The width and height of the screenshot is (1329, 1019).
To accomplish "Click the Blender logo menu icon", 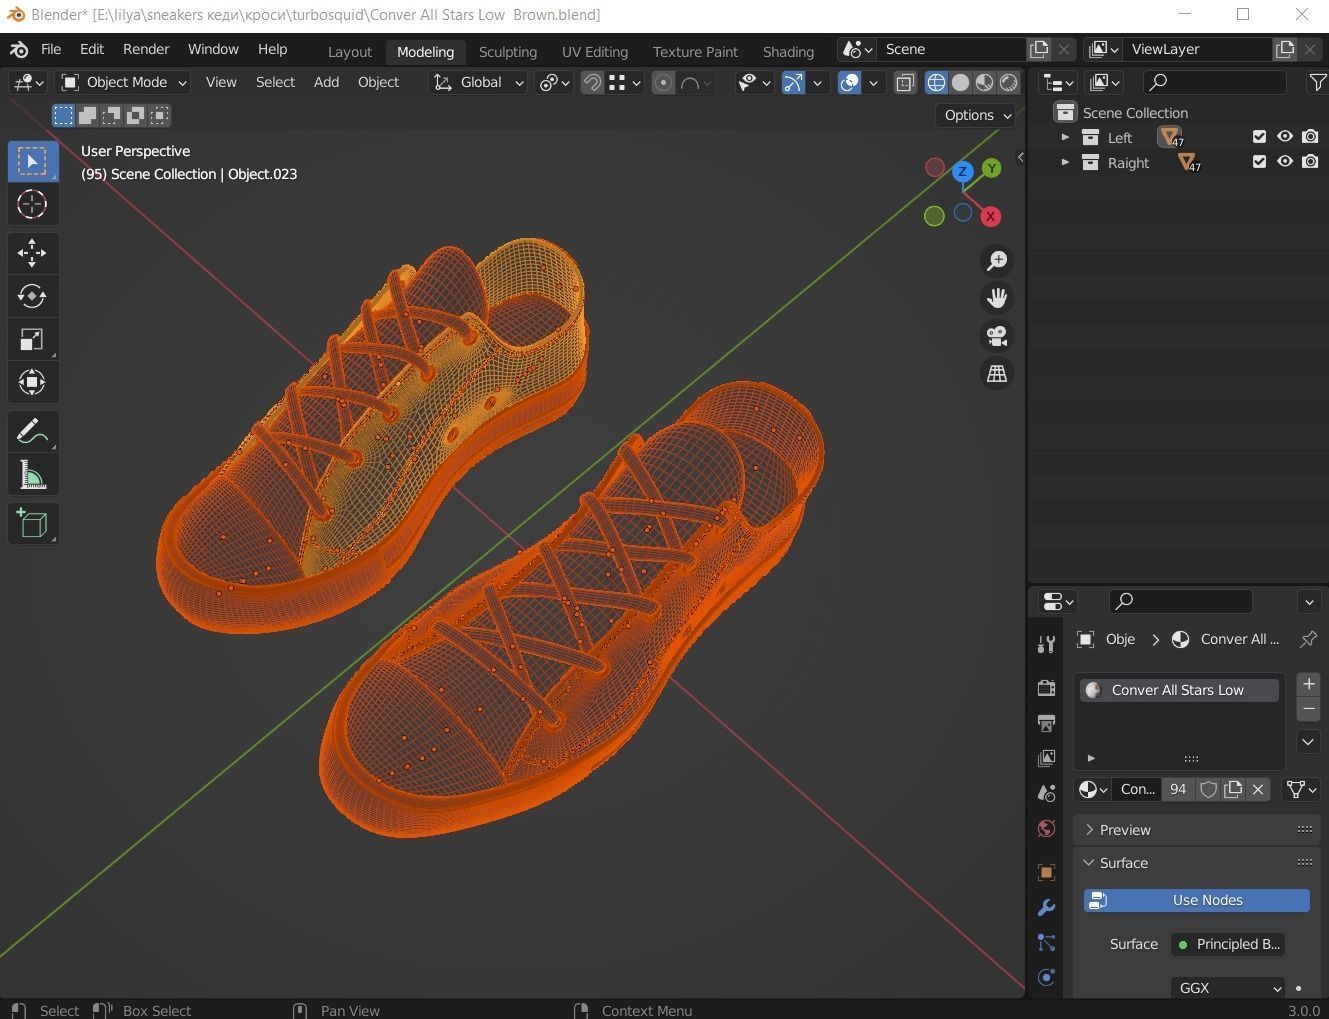I will click(x=18, y=49).
